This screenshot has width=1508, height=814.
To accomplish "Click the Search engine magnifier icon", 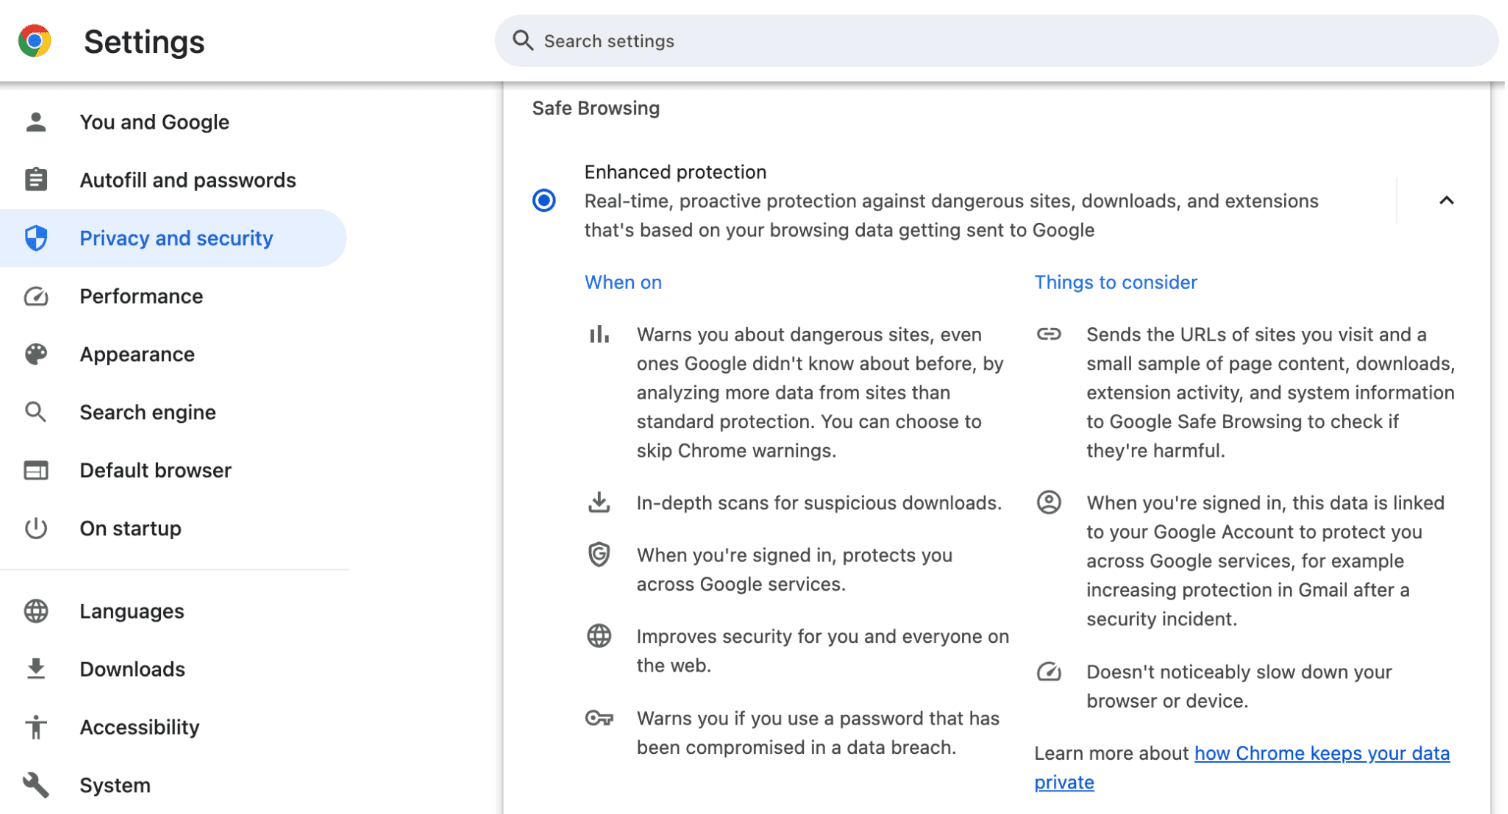I will (36, 412).
